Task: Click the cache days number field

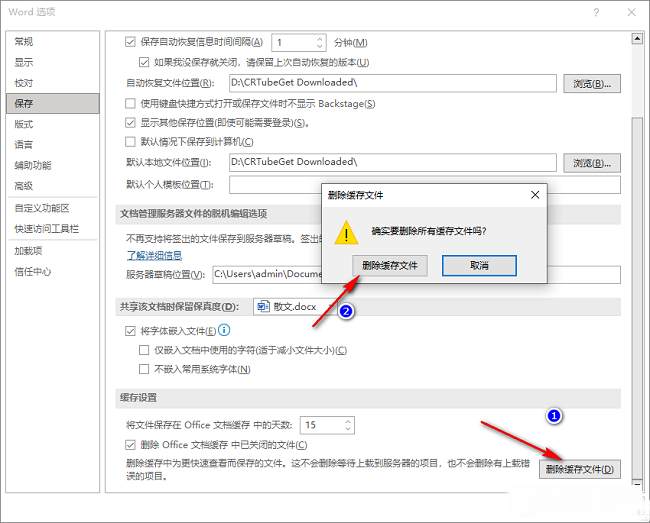Action: 322,425
